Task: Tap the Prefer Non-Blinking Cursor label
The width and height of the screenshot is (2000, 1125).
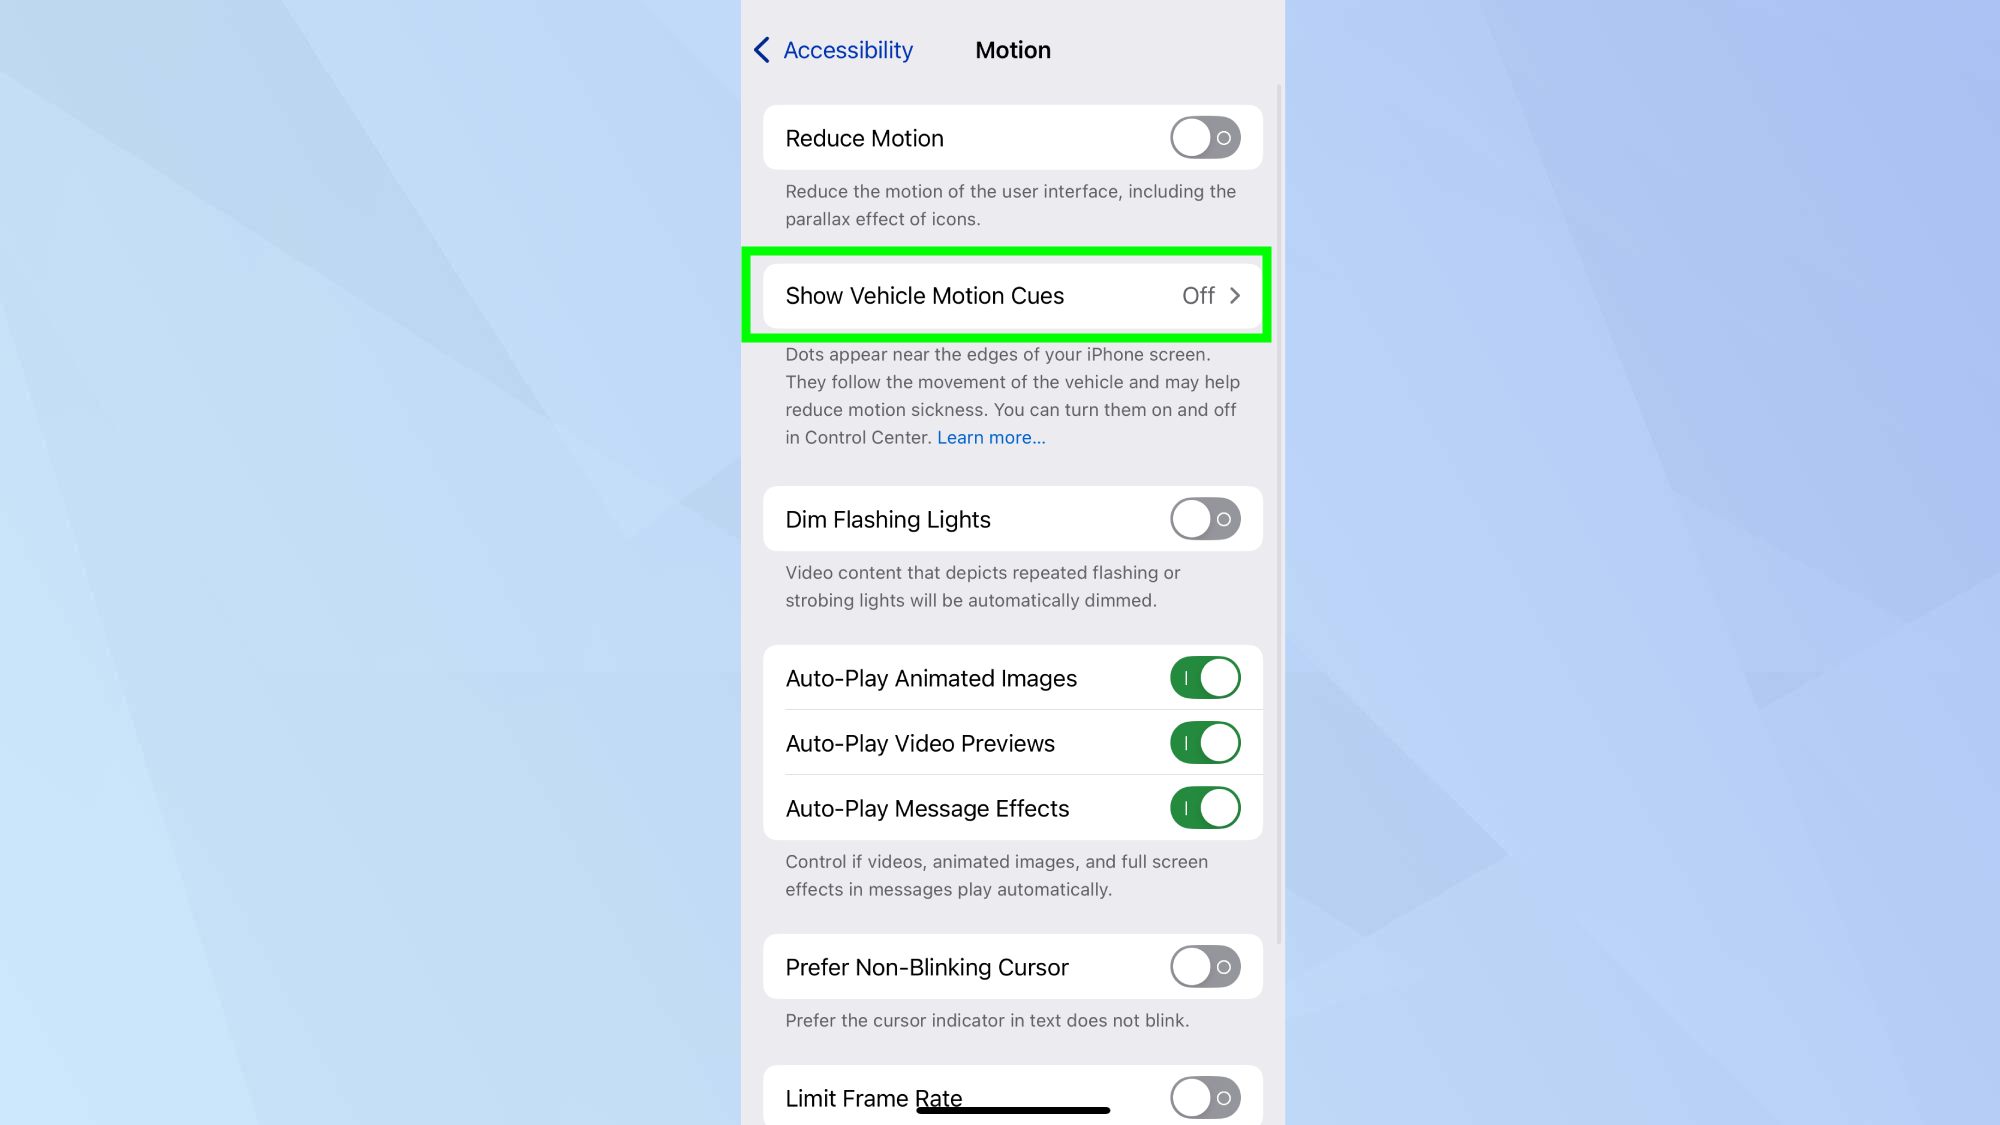Action: pyautogui.click(x=927, y=968)
